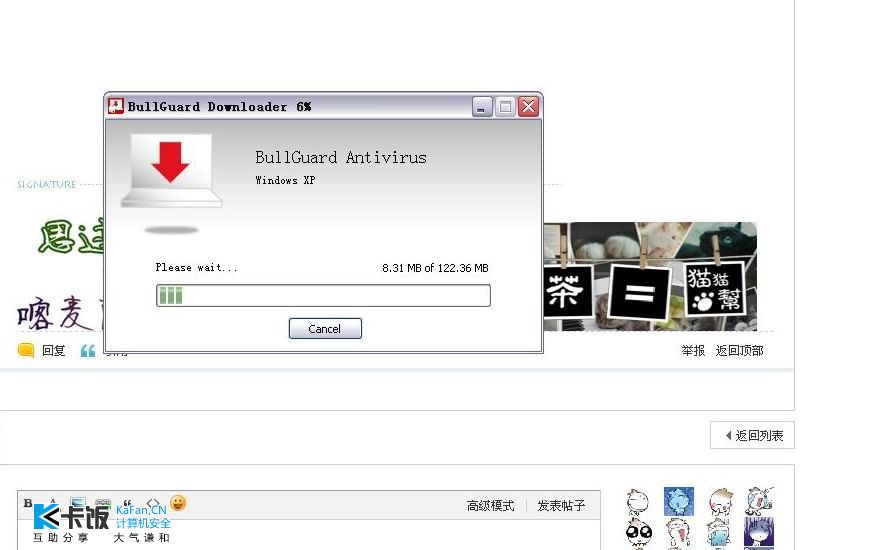876x550 pixels.
Task: Cancel the BullGuard download
Action: (x=325, y=329)
